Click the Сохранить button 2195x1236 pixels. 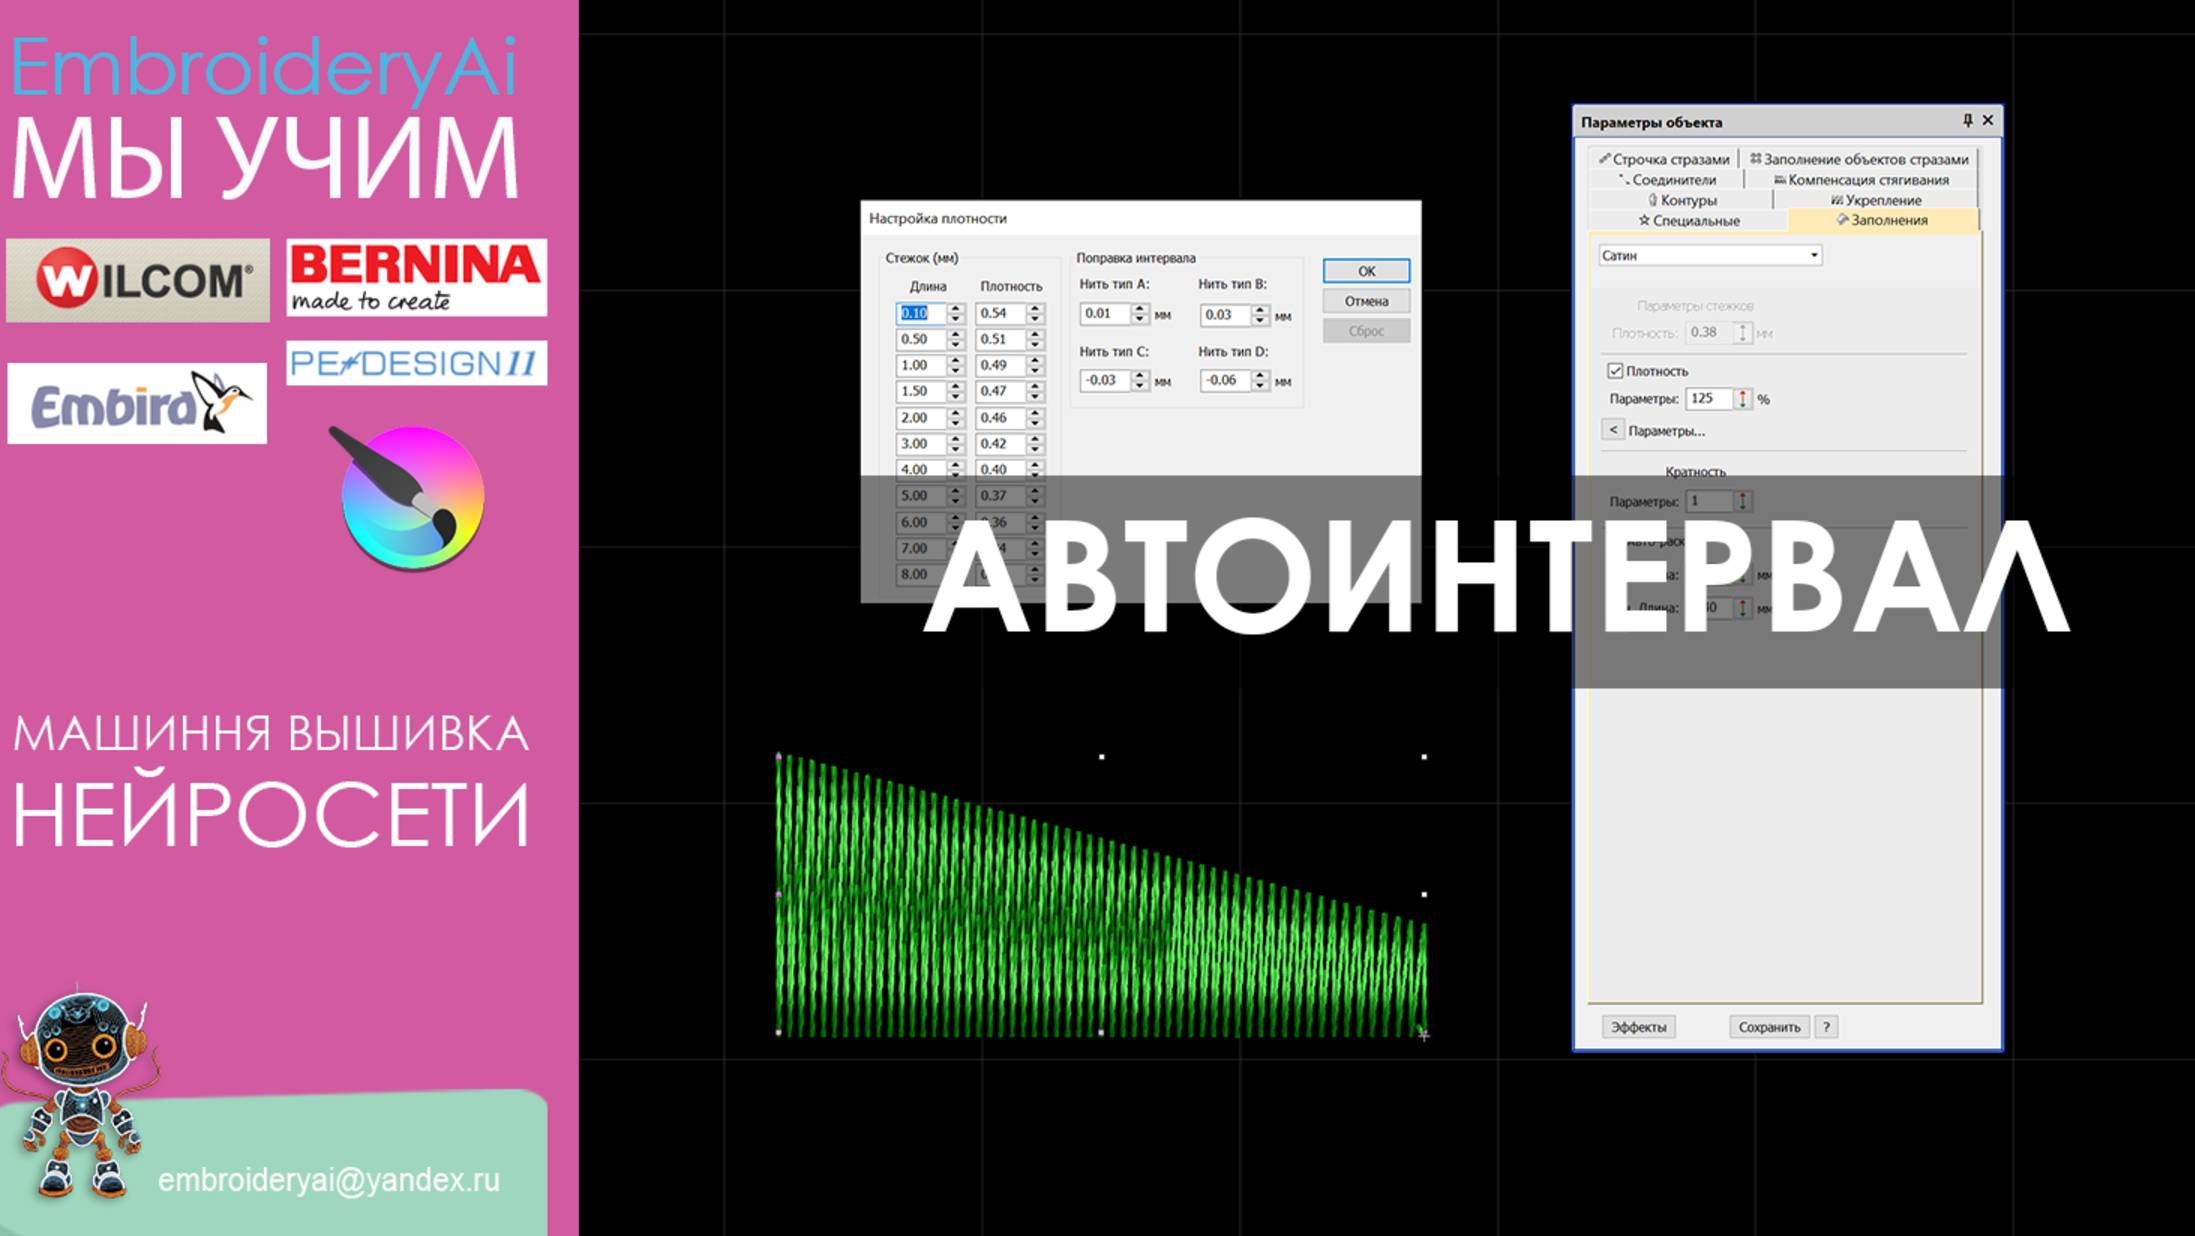pyautogui.click(x=1768, y=1027)
